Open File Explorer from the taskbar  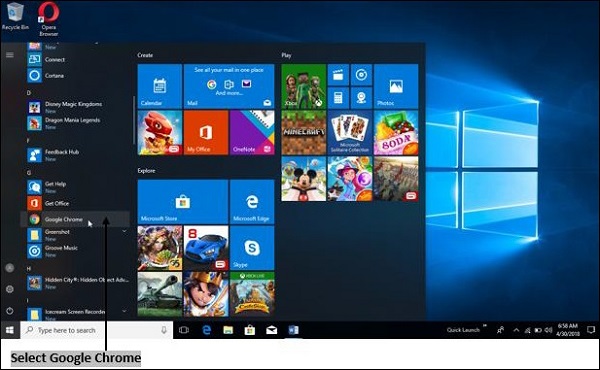coord(228,330)
